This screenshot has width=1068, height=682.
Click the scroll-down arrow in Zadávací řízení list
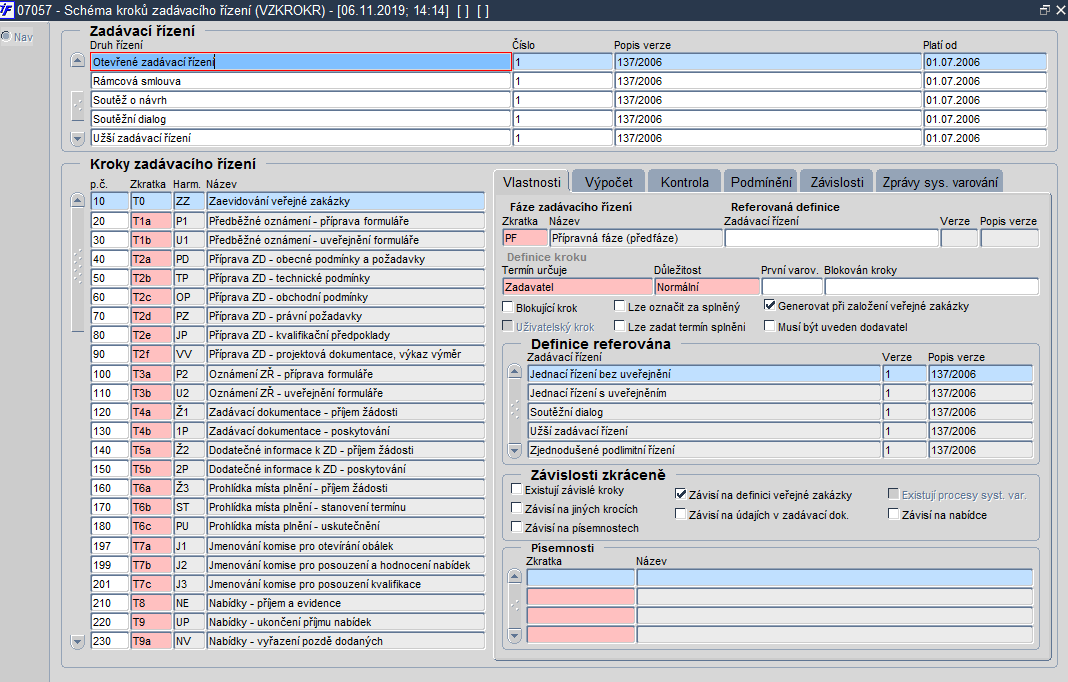[78, 138]
